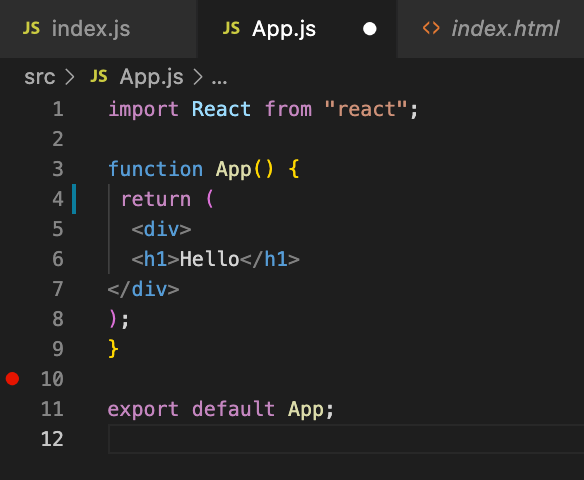Click the unsaved dot on App.js tab
This screenshot has width=584, height=480.
point(369,29)
